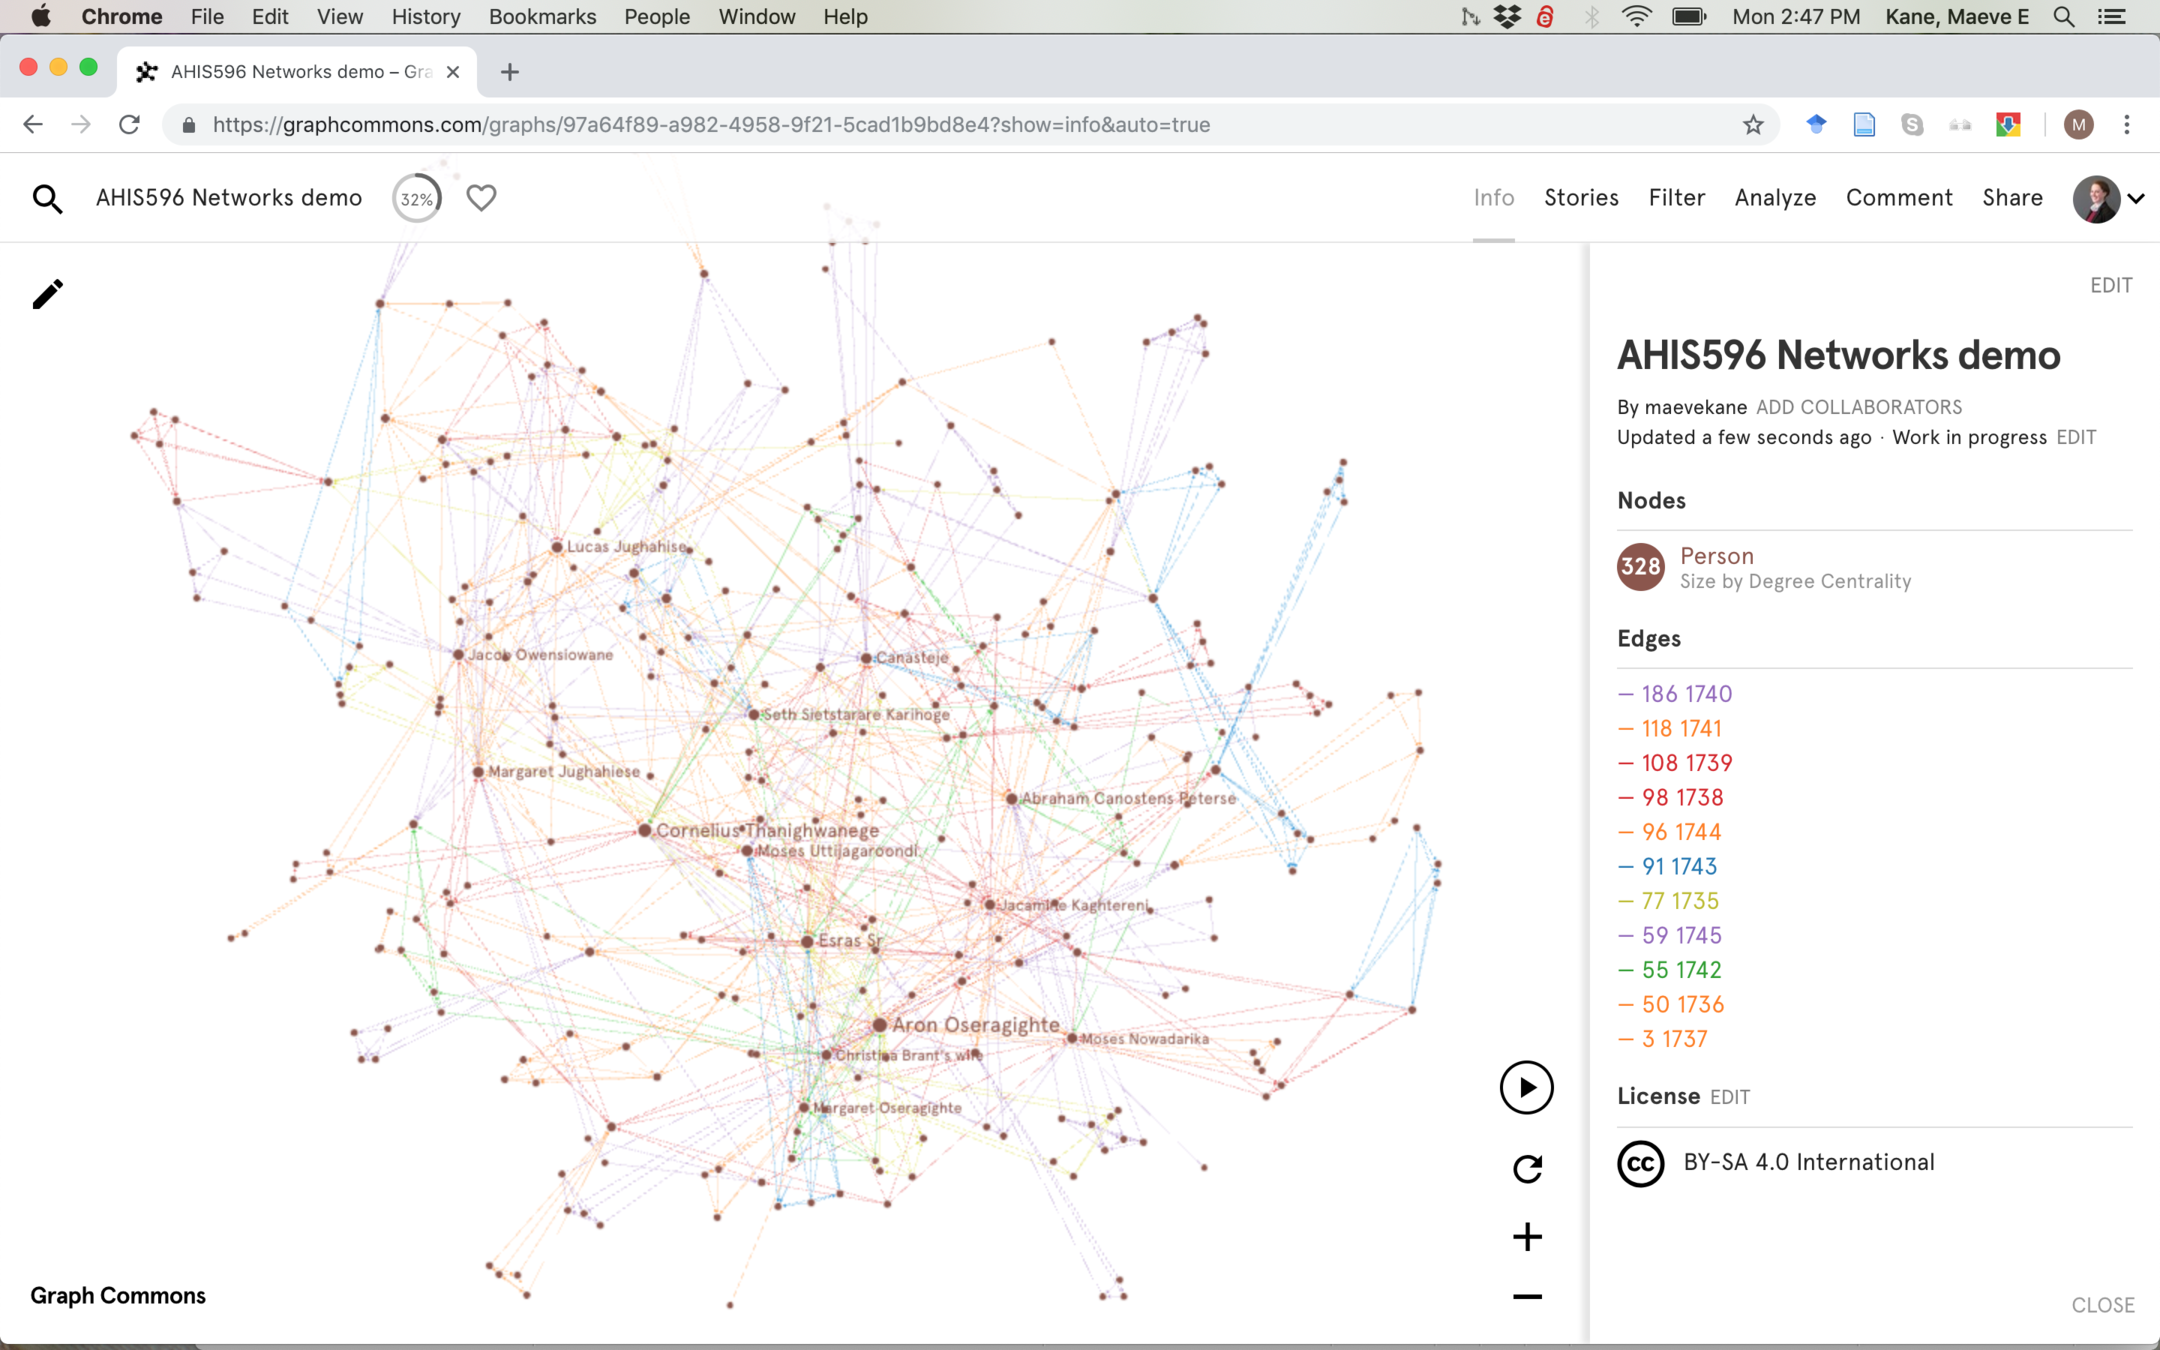
Task: Click the pencil edit icon
Action: click(47, 294)
